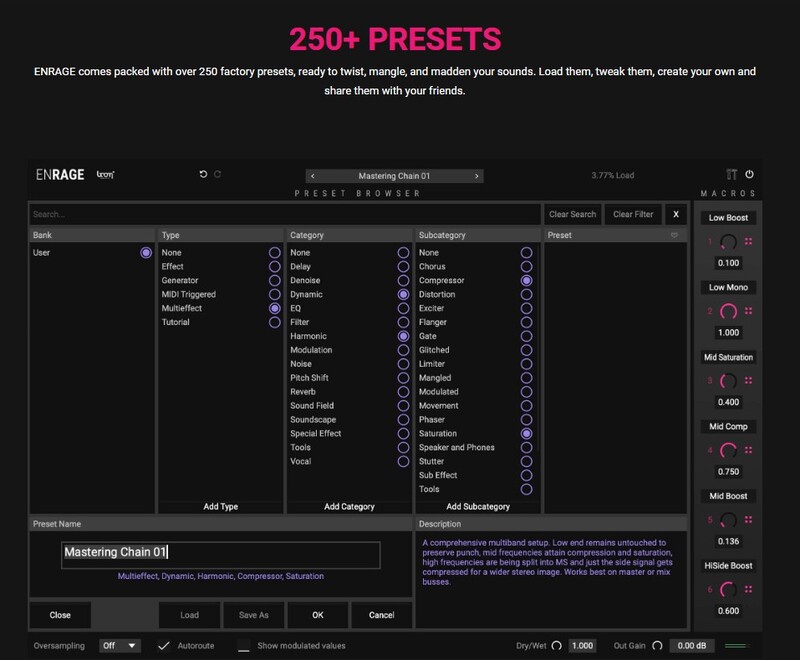Click the Low Boost macro knob
The height and width of the screenshot is (660, 800).
point(728,242)
